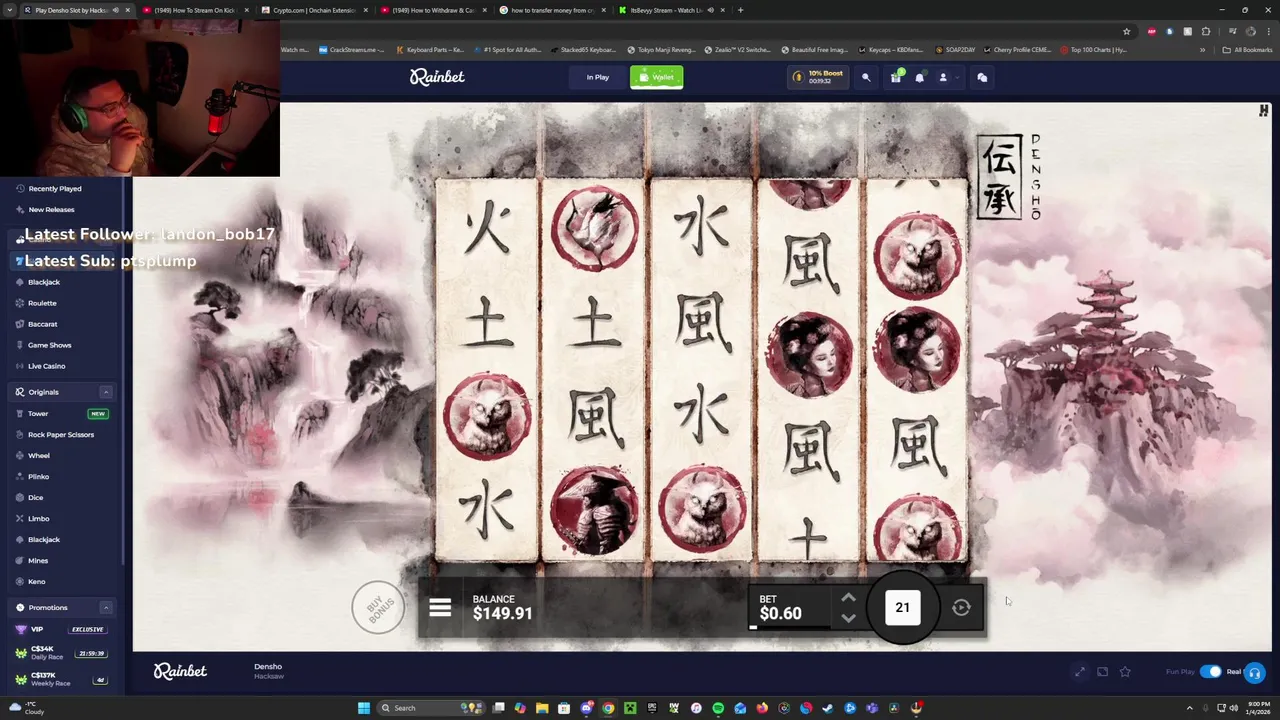The image size is (1280, 720).
Task: Click the fullscreen expand icon below game
Action: (x=1079, y=672)
